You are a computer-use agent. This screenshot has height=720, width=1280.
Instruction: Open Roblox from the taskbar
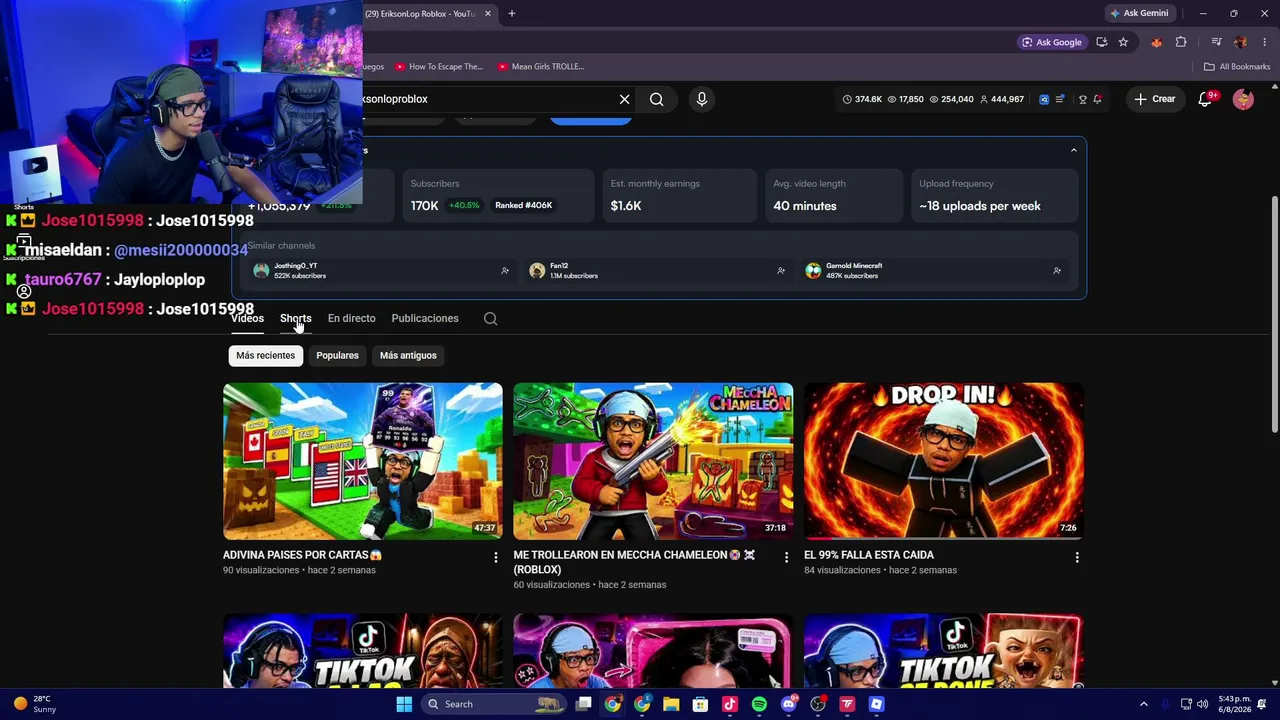(x=876, y=704)
